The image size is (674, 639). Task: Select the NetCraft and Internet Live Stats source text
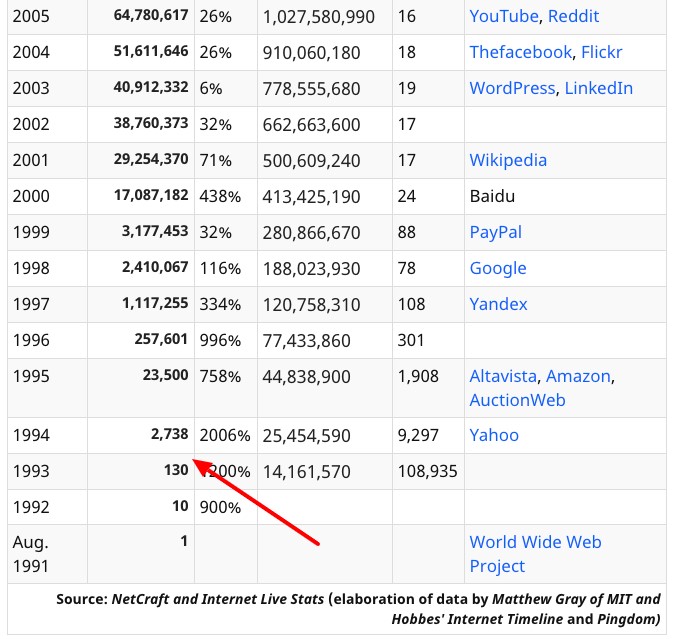tap(218, 599)
